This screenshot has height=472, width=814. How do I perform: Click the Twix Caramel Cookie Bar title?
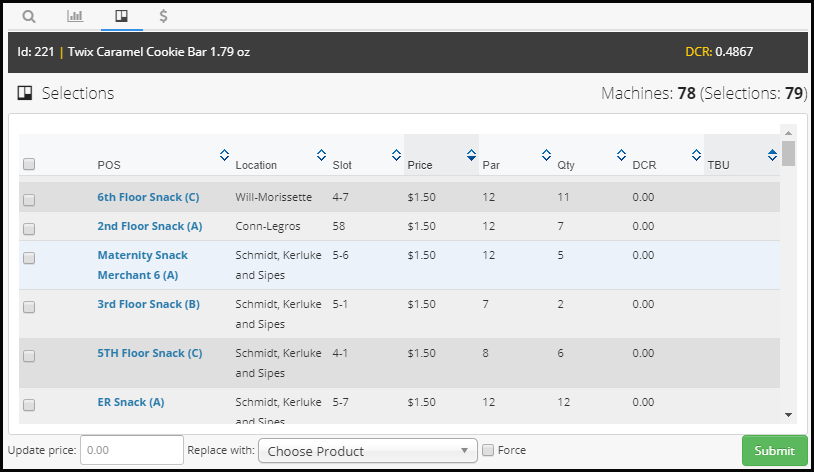click(x=159, y=51)
